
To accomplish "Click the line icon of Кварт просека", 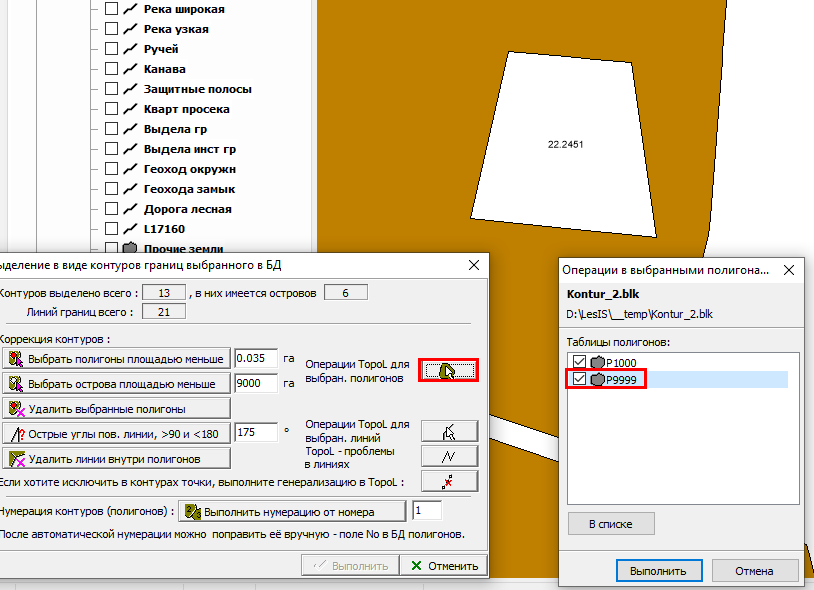I will pos(130,108).
